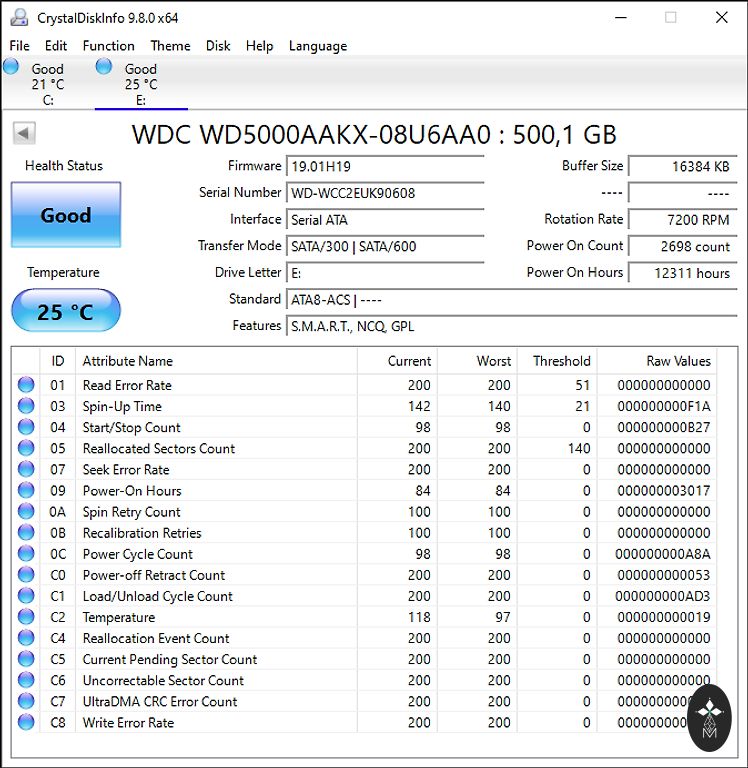Click the Good health status button
The height and width of the screenshot is (768, 748).
pyautogui.click(x=66, y=215)
